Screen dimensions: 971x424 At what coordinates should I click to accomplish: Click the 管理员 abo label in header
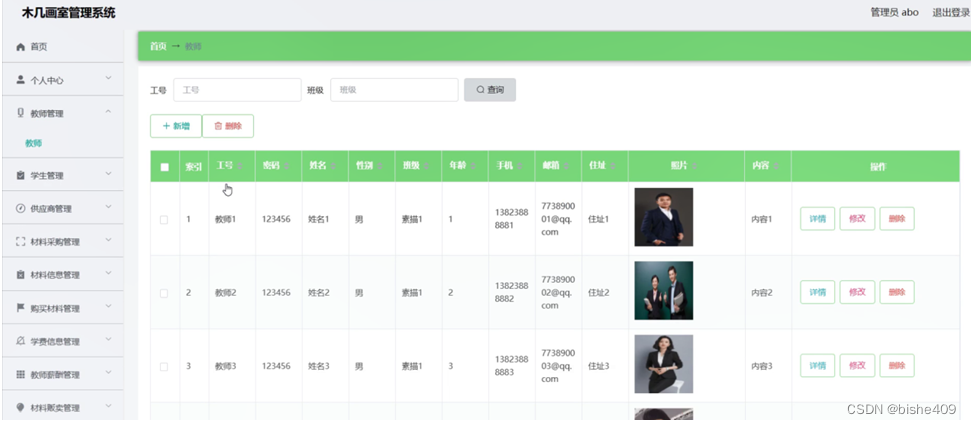pyautogui.click(x=894, y=12)
